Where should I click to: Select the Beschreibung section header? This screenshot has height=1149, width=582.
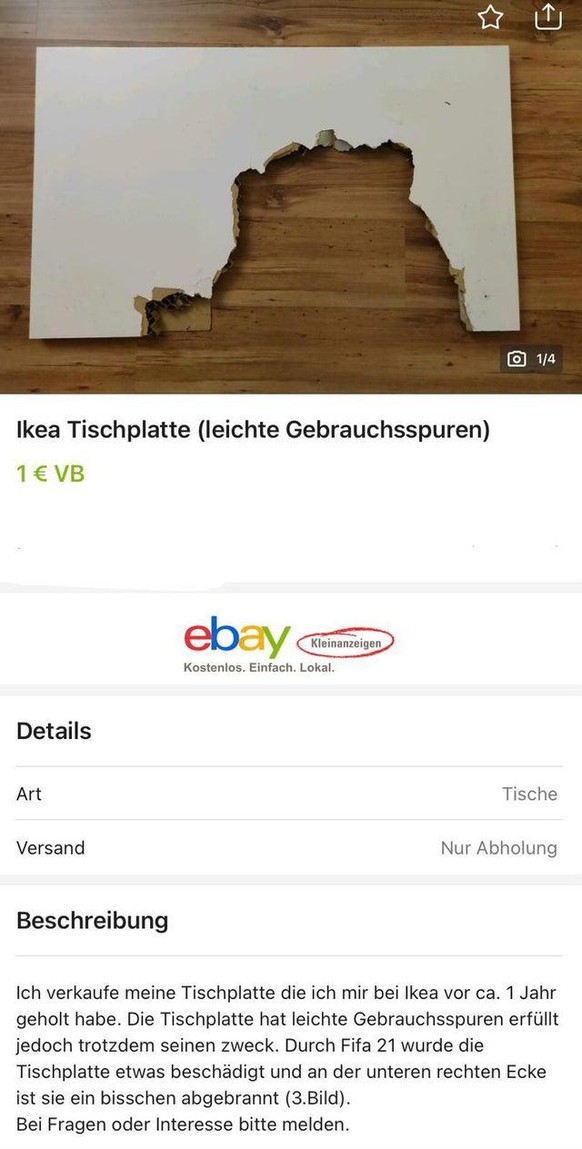pyautogui.click(x=92, y=920)
